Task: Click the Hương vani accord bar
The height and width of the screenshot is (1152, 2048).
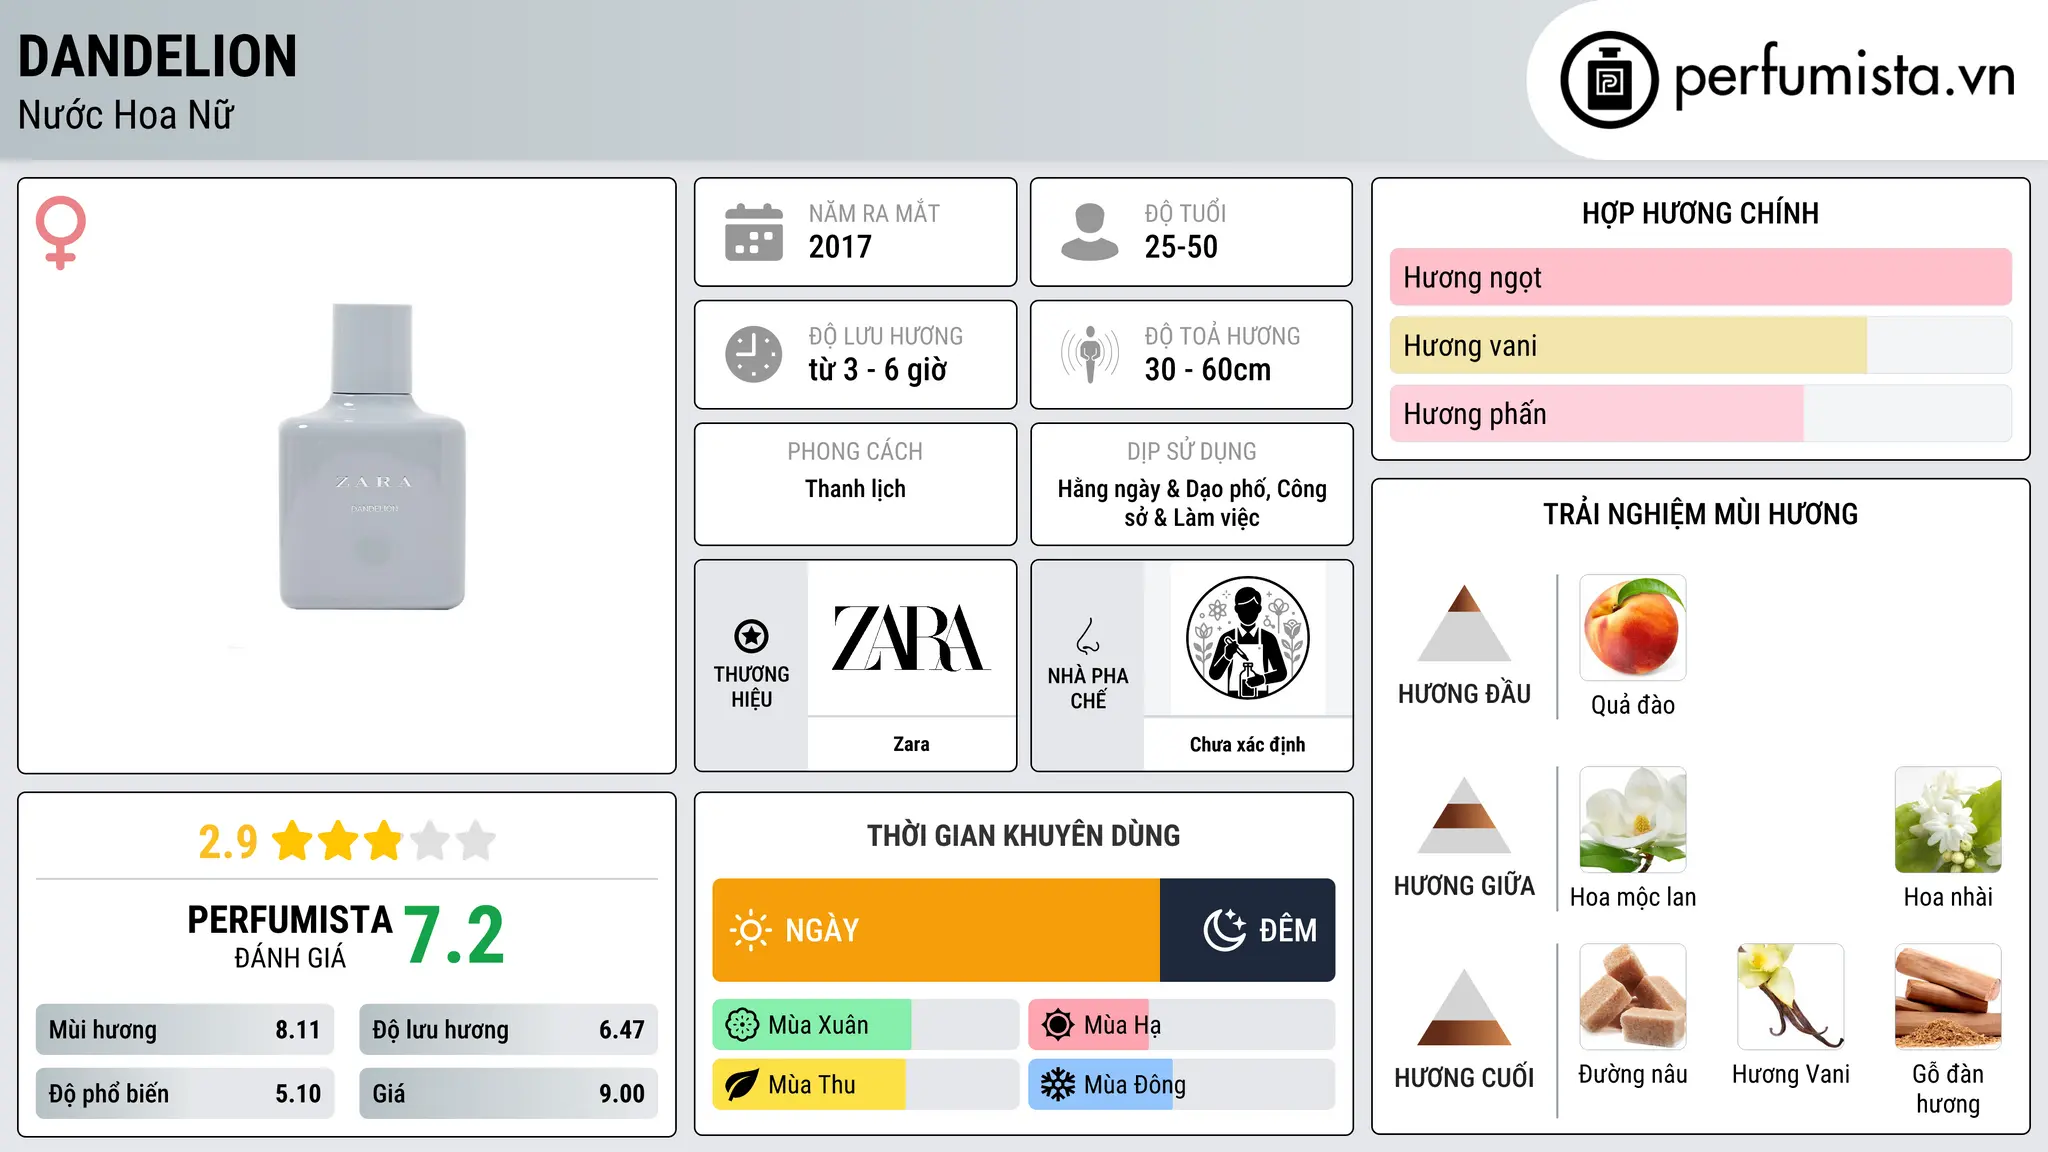Action: pyautogui.click(x=1701, y=345)
